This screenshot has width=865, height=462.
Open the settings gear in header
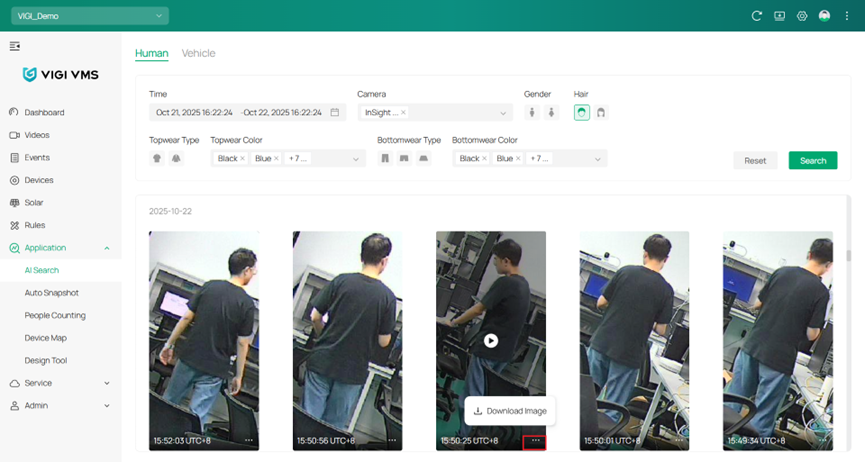pos(802,16)
